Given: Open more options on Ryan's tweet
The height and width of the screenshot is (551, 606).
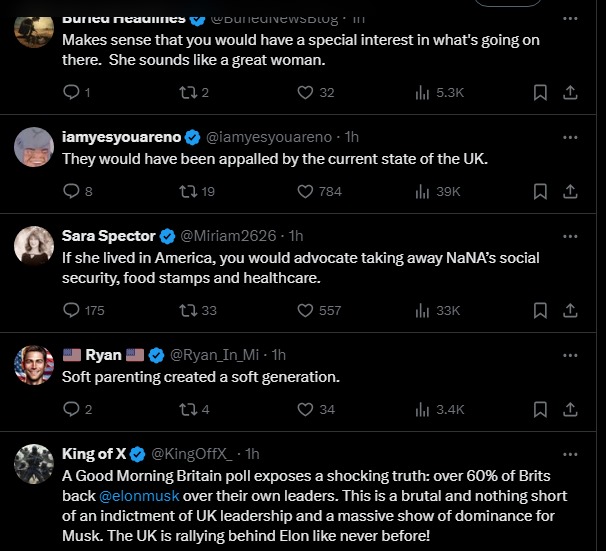Looking at the screenshot, I should tap(570, 354).
